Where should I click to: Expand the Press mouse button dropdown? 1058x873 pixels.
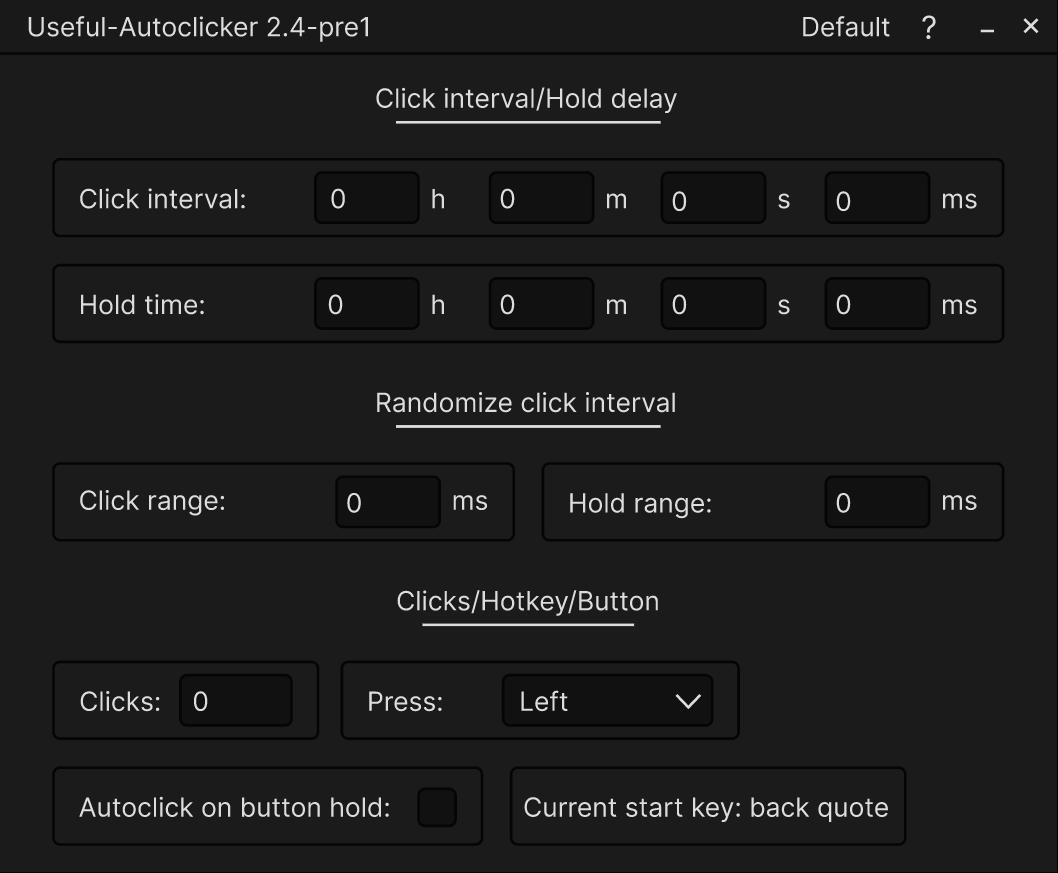tap(607, 700)
